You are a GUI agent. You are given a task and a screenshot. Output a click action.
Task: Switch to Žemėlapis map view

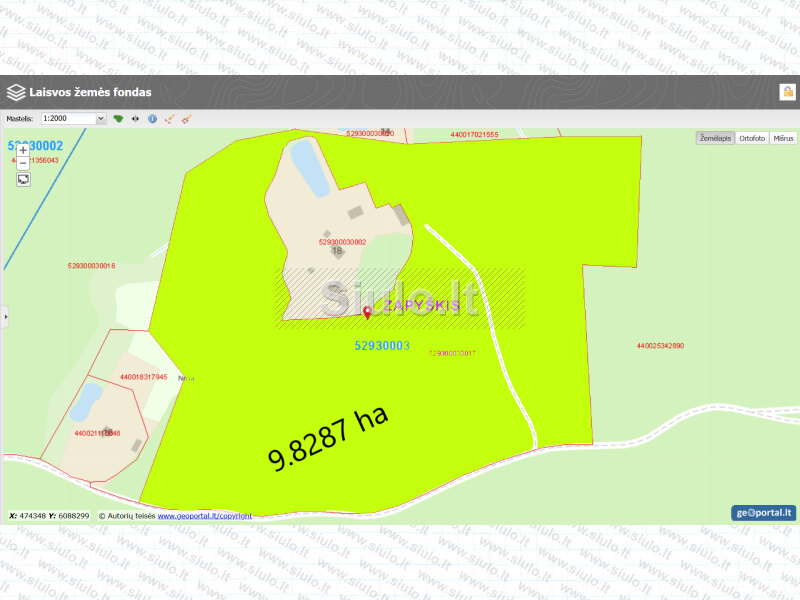(x=715, y=138)
